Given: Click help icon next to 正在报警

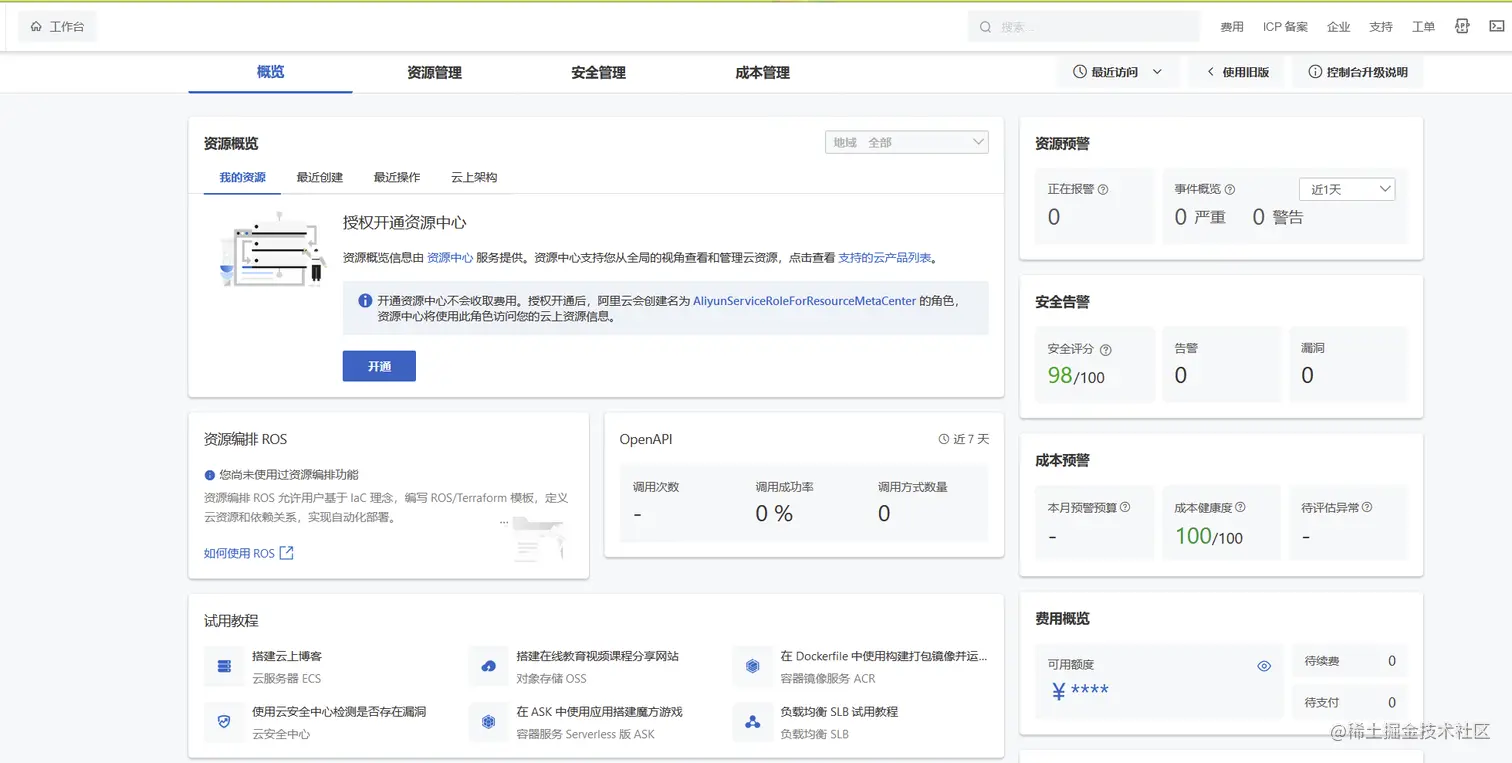Looking at the screenshot, I should click(1103, 189).
